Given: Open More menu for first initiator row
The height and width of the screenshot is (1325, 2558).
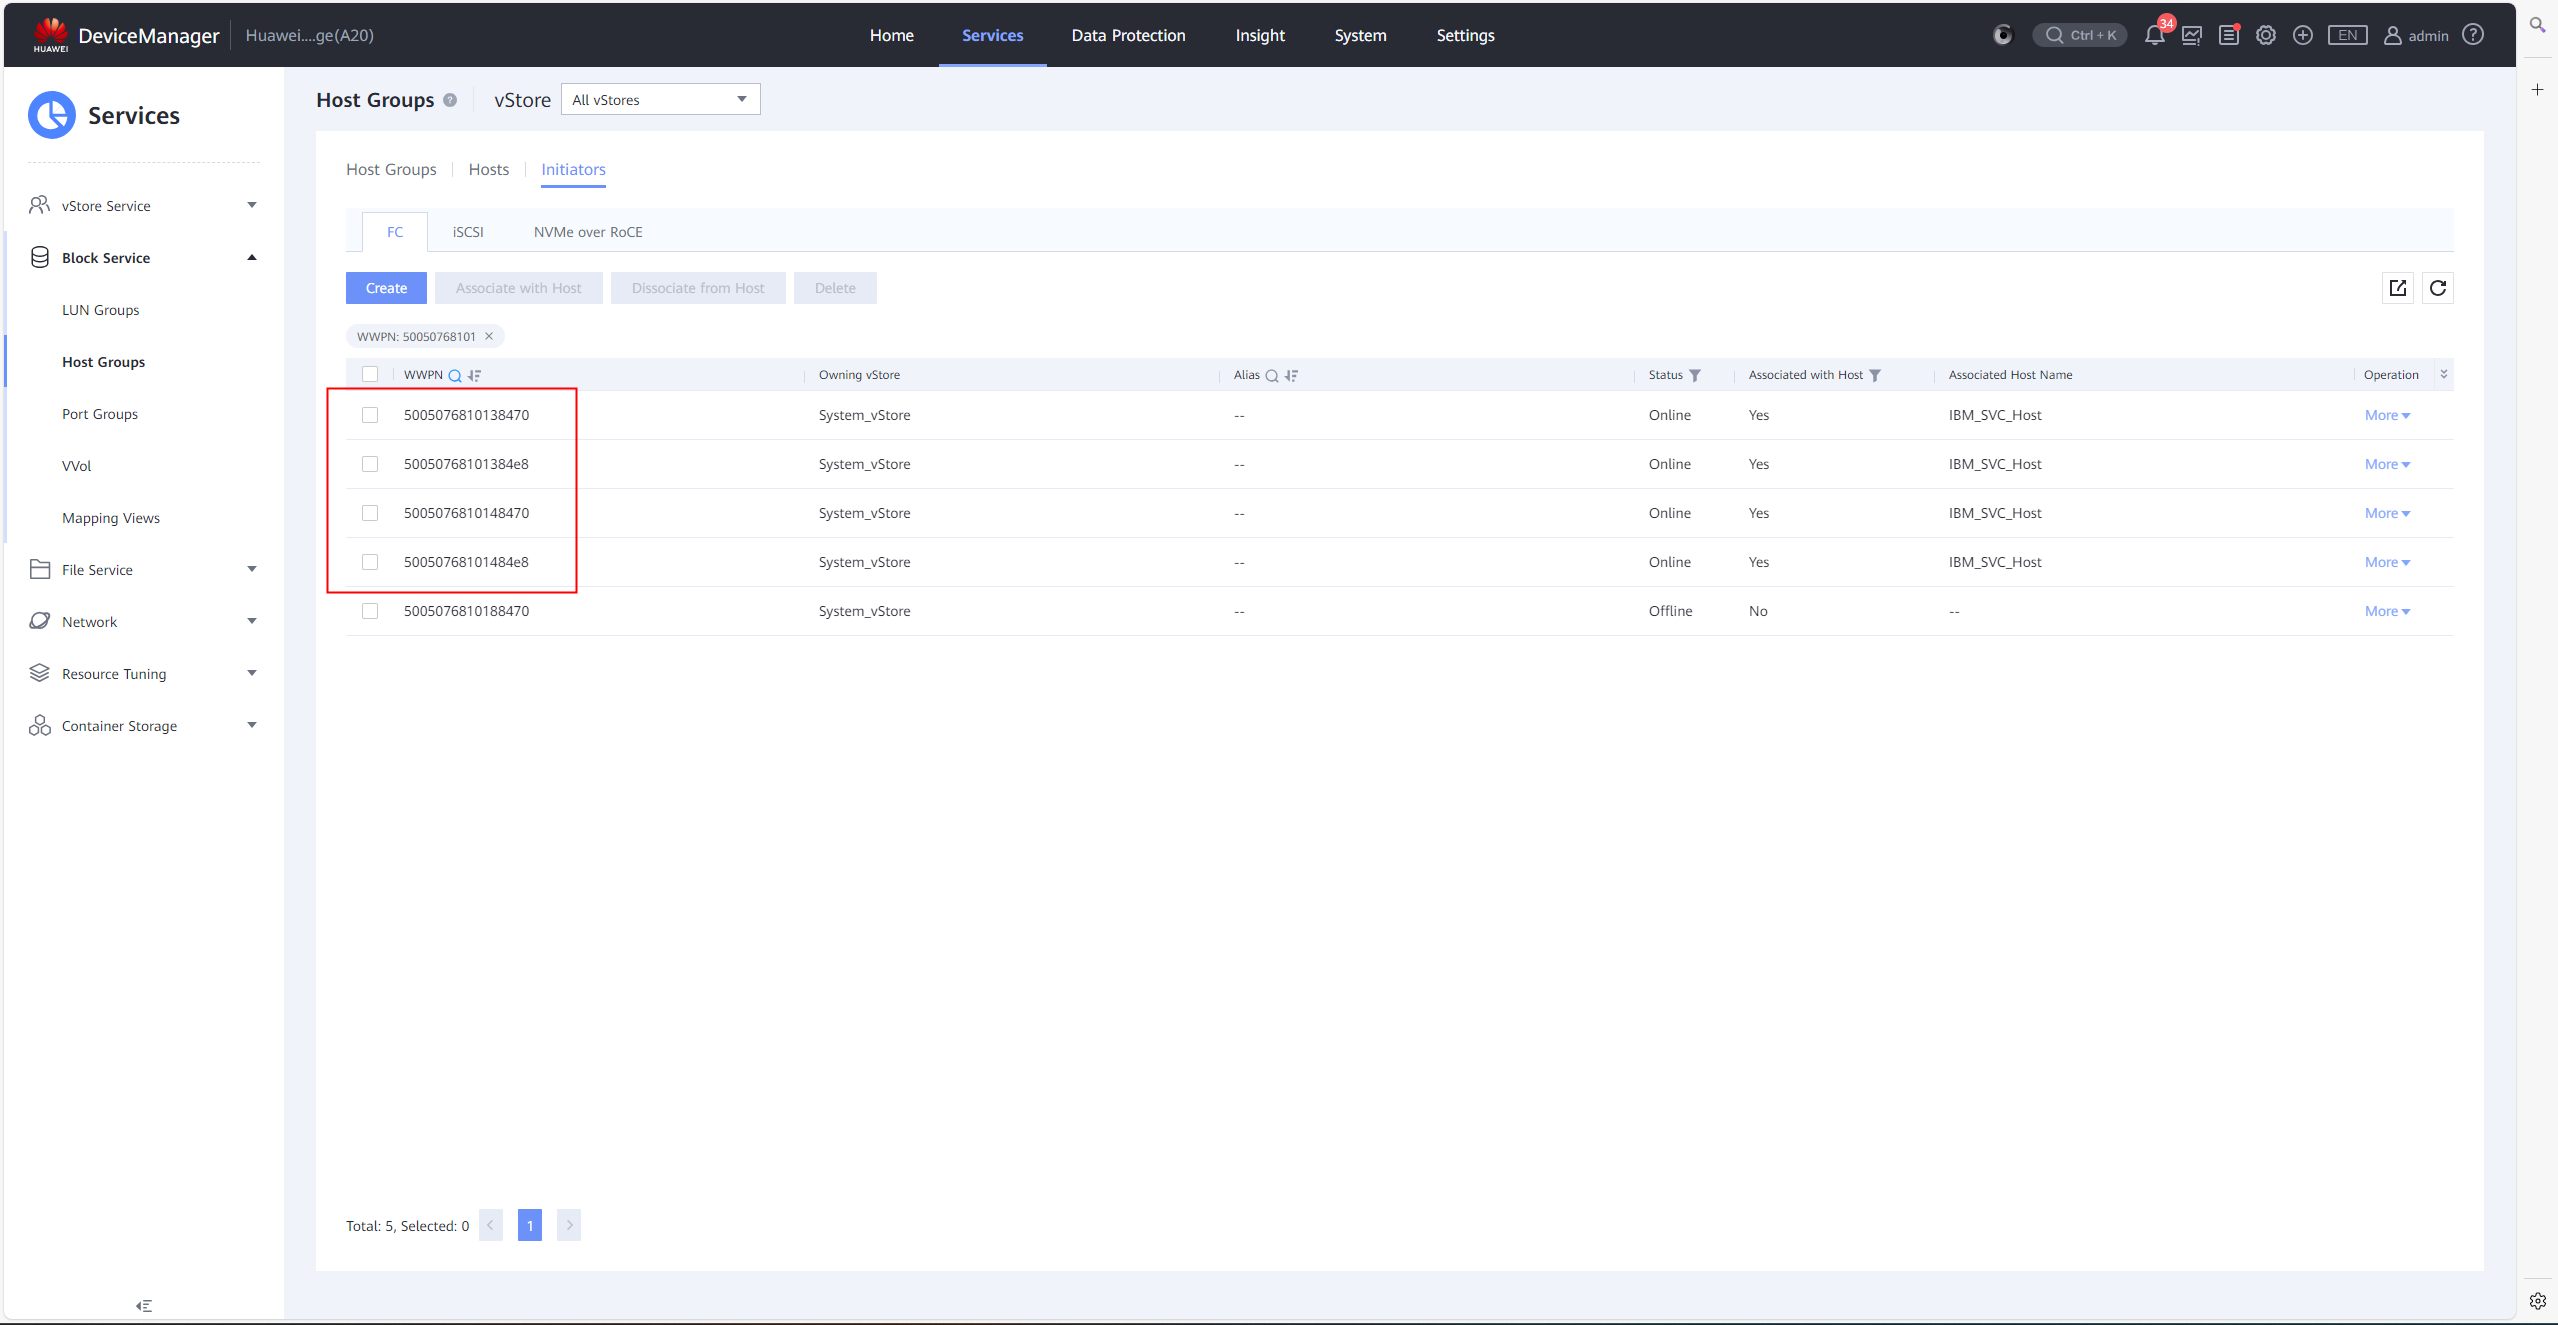Looking at the screenshot, I should [2386, 415].
